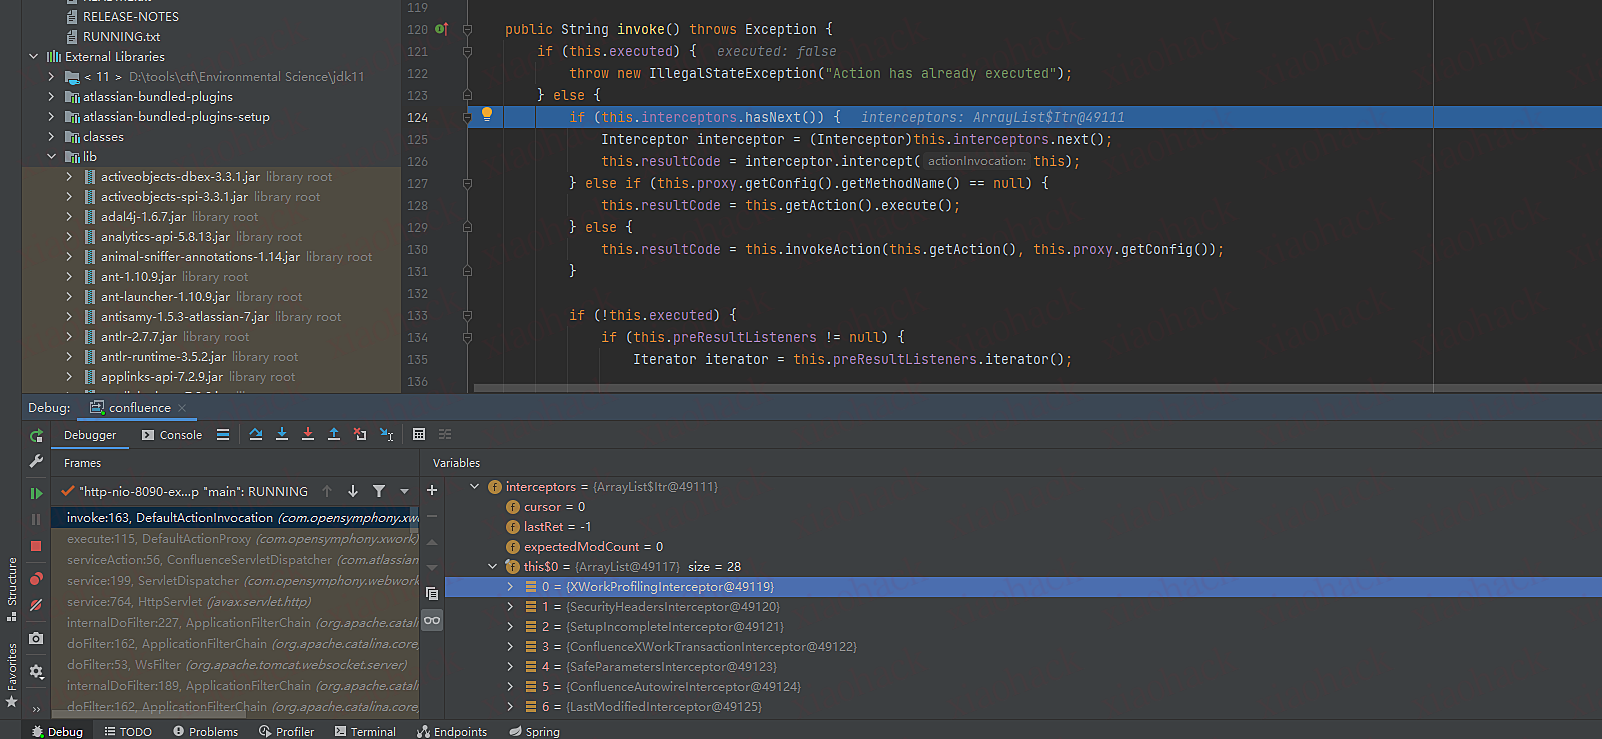Image resolution: width=1602 pixels, height=739 pixels.
Task: Click Force Step Into red arrow icon
Action: [308, 434]
